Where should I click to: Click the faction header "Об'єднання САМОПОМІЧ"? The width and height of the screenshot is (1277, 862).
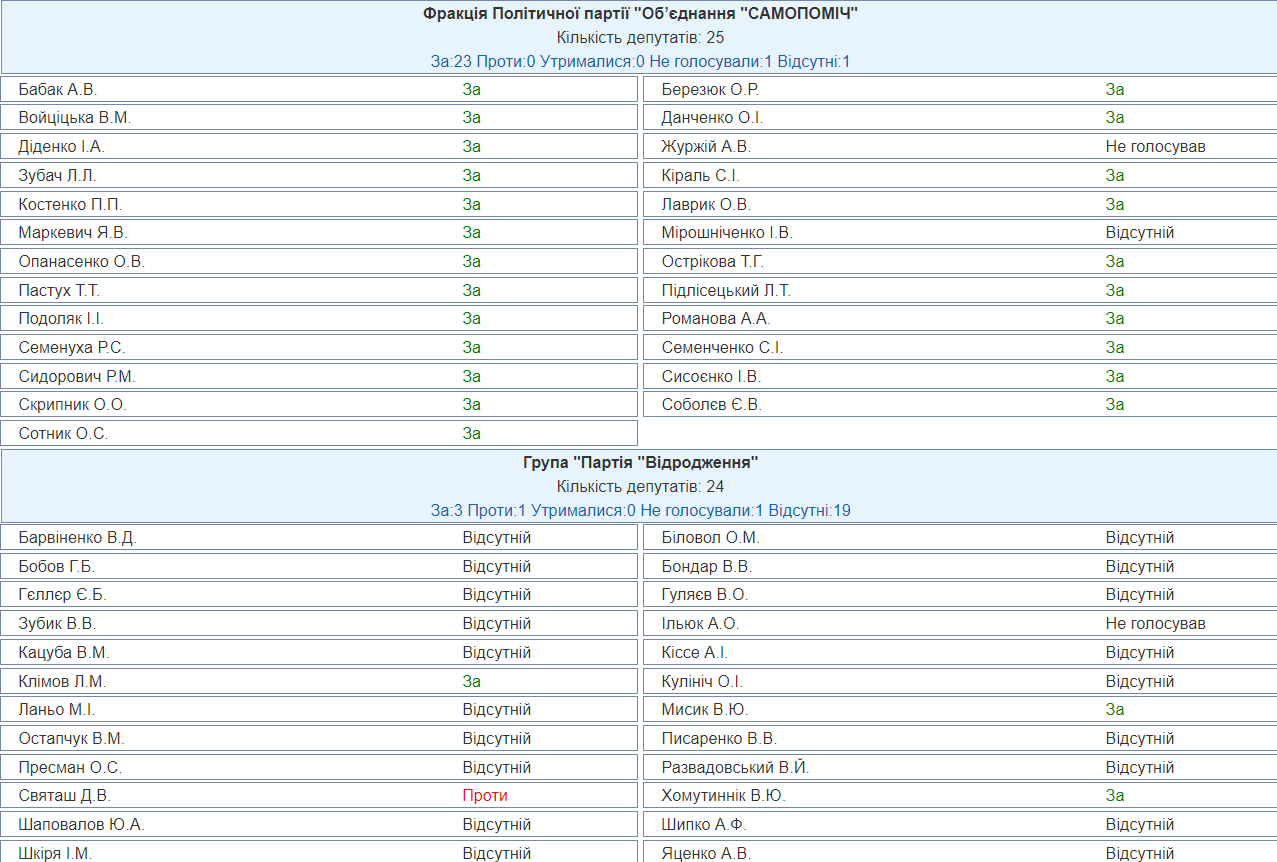(x=640, y=13)
